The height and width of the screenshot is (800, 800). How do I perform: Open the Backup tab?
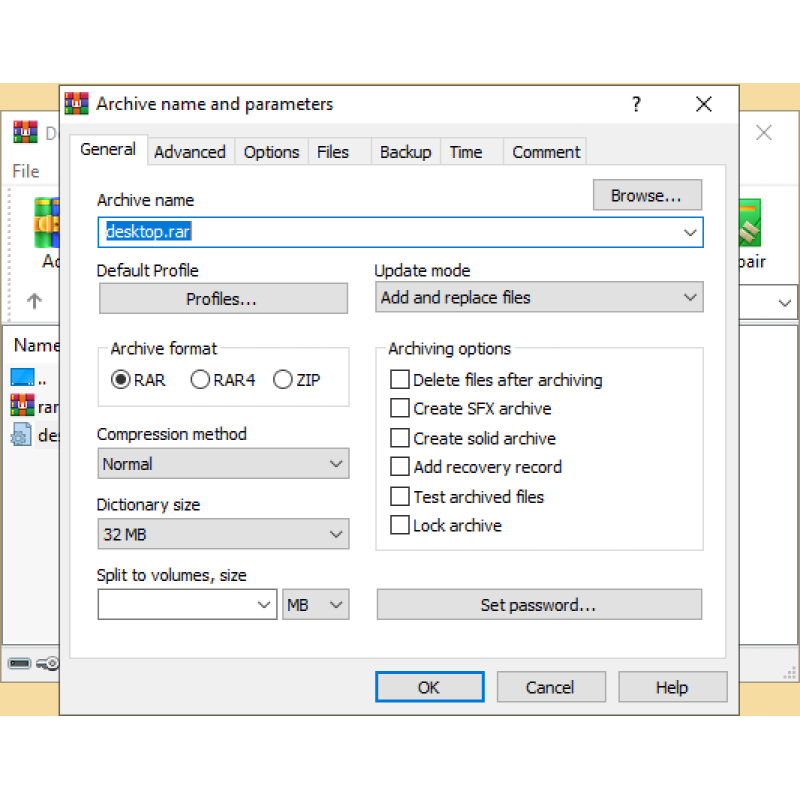[406, 152]
